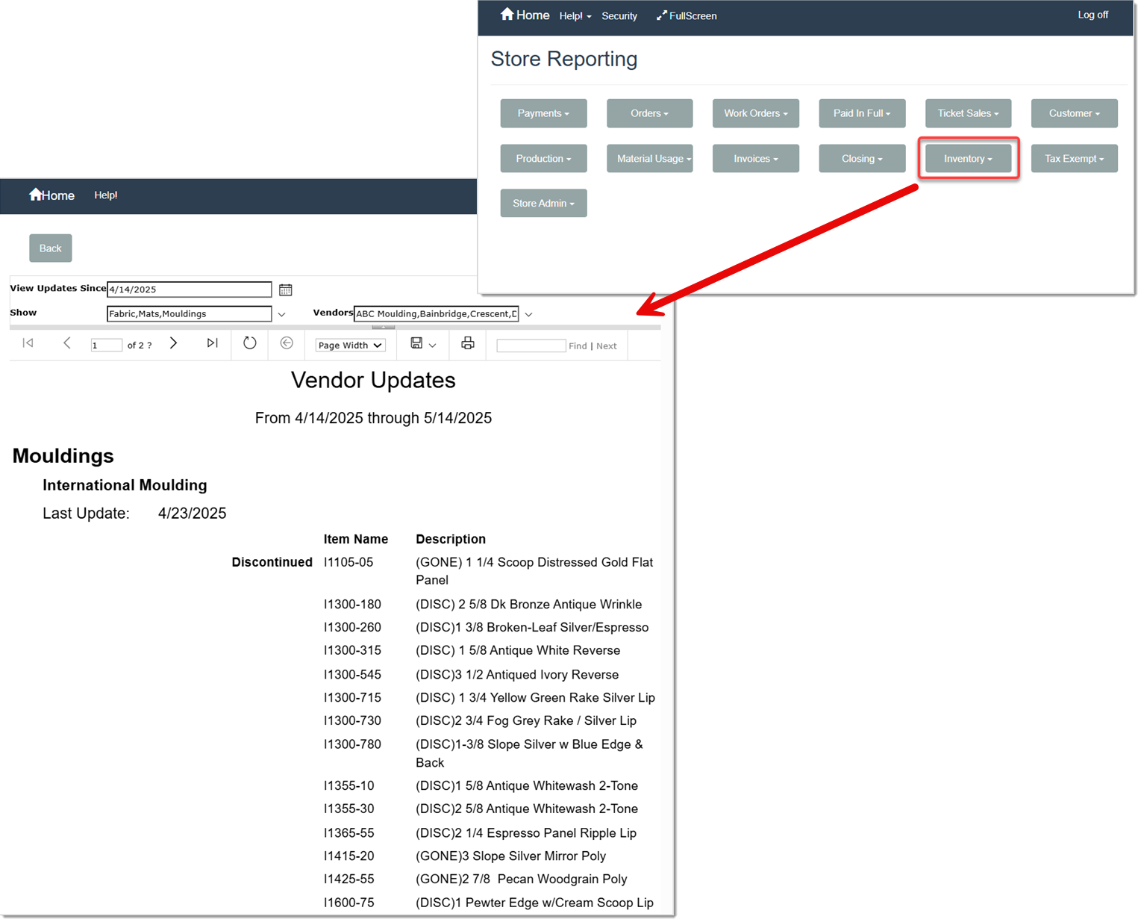Advance to the next report page

click(x=173, y=343)
